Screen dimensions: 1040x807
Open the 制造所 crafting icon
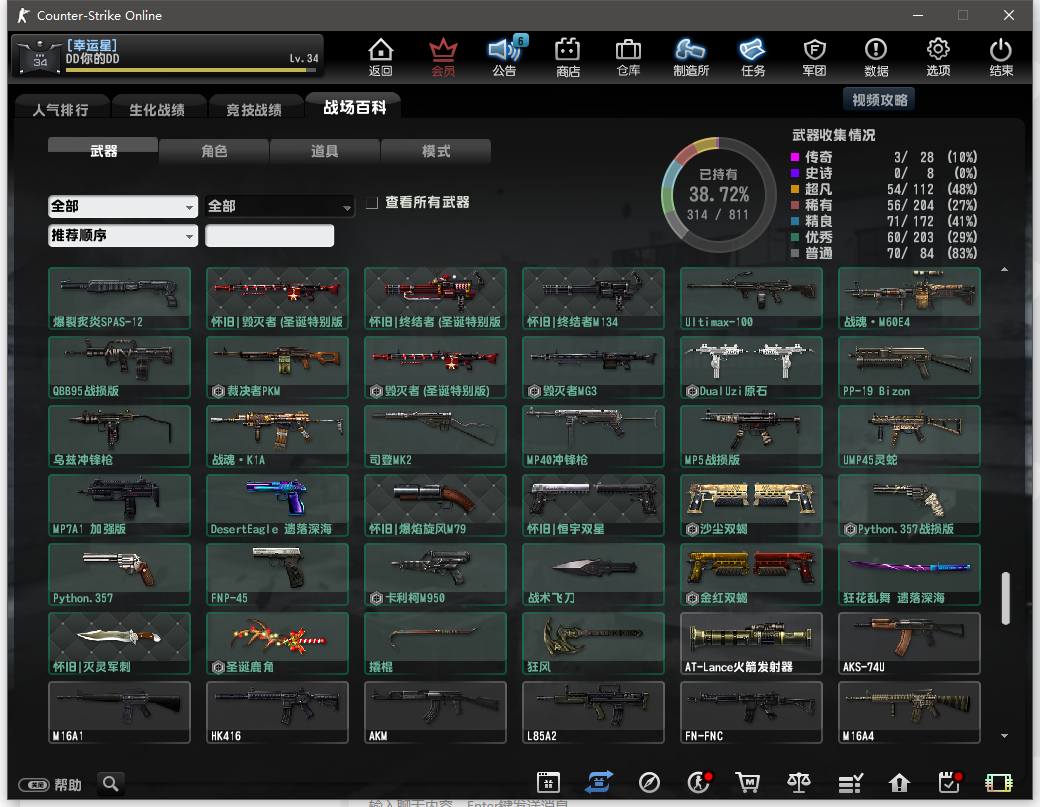[691, 57]
